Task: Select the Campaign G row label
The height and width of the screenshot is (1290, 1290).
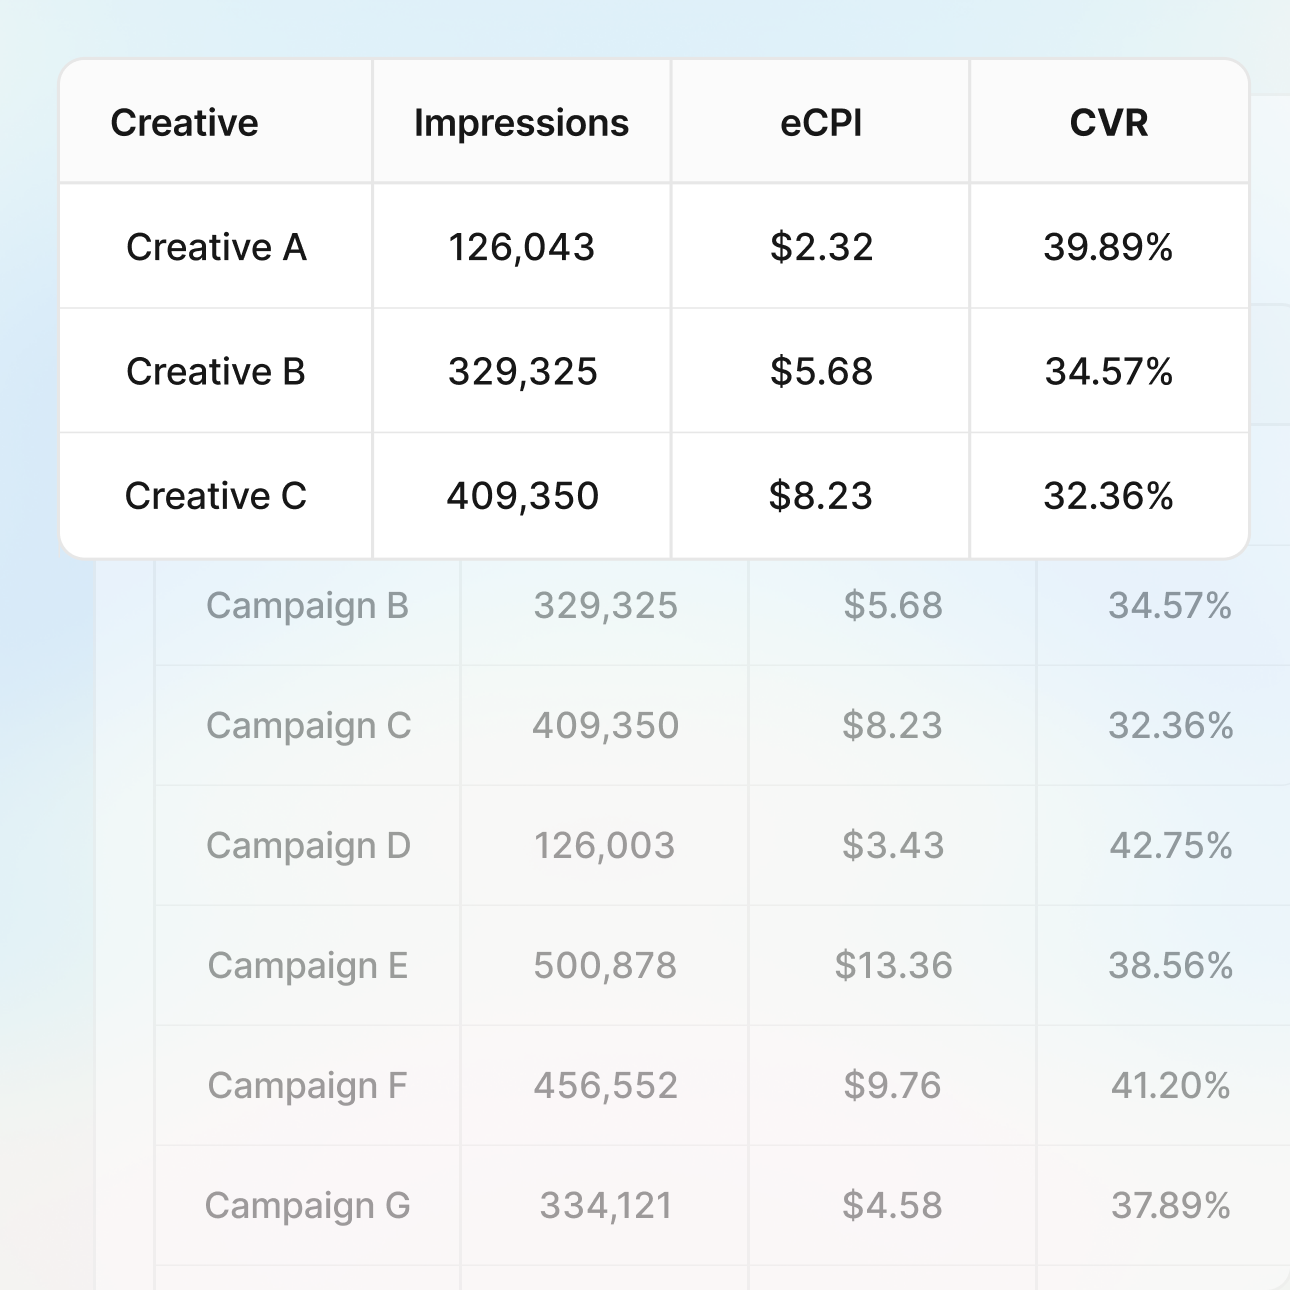Action: click(x=307, y=1206)
